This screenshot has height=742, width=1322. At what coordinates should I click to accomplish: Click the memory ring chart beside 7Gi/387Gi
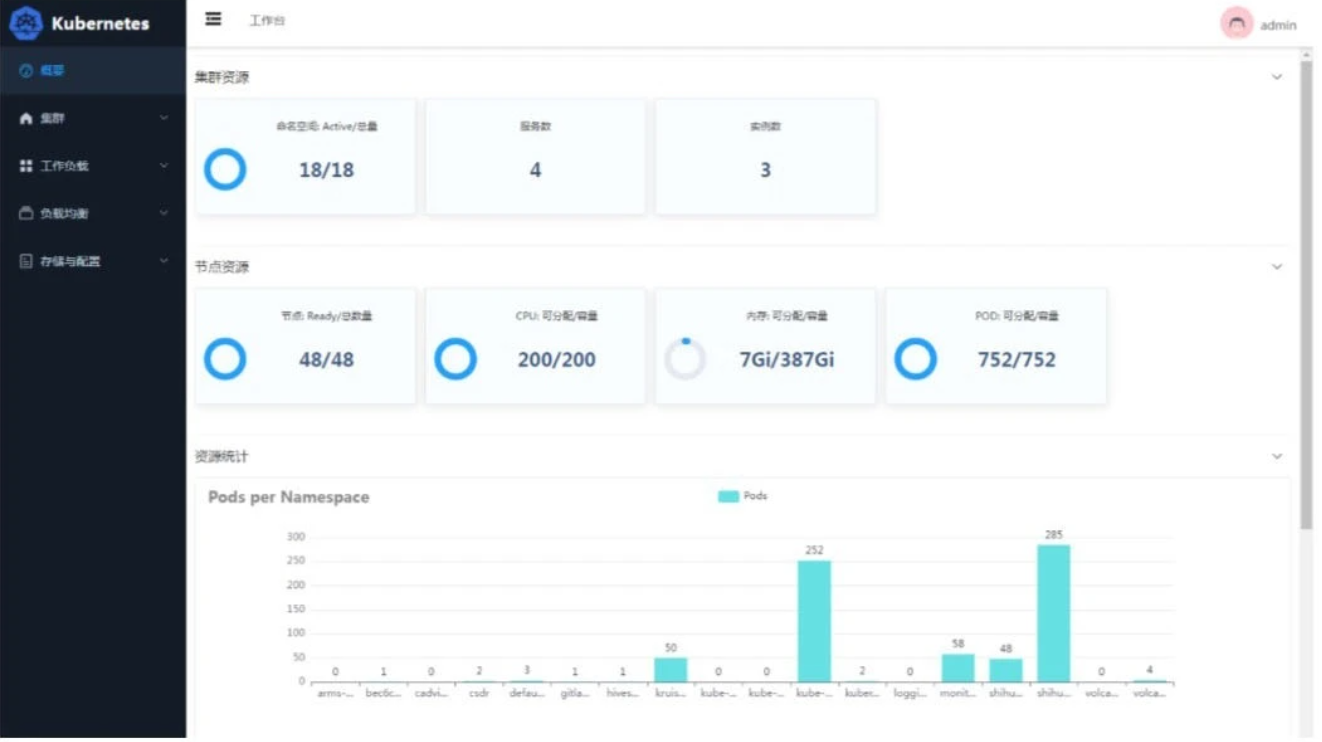pyautogui.click(x=685, y=359)
